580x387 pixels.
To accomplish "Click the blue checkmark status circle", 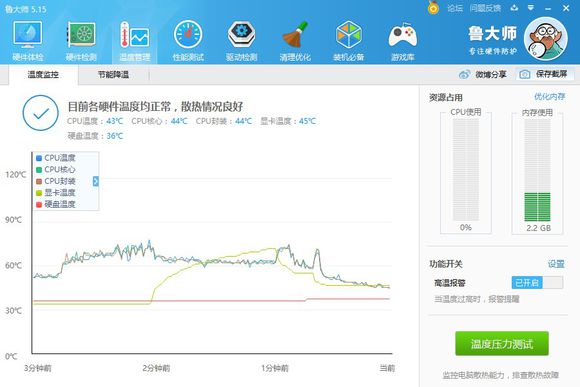I will [x=41, y=113].
